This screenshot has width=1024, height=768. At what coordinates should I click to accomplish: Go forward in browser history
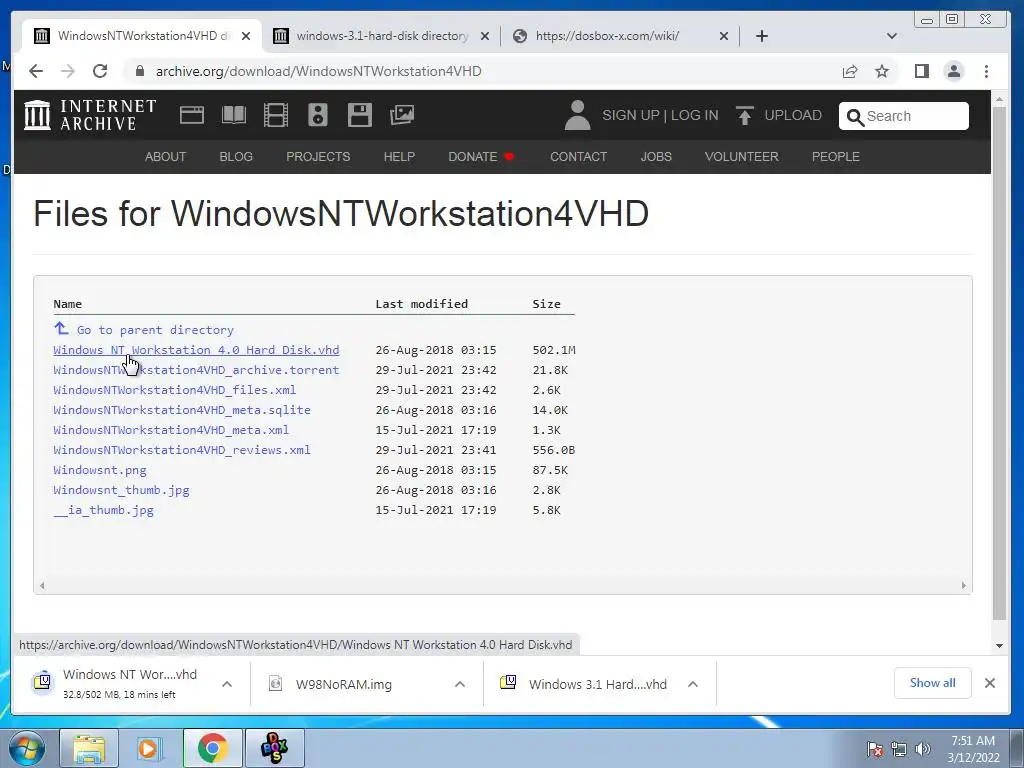[68, 71]
